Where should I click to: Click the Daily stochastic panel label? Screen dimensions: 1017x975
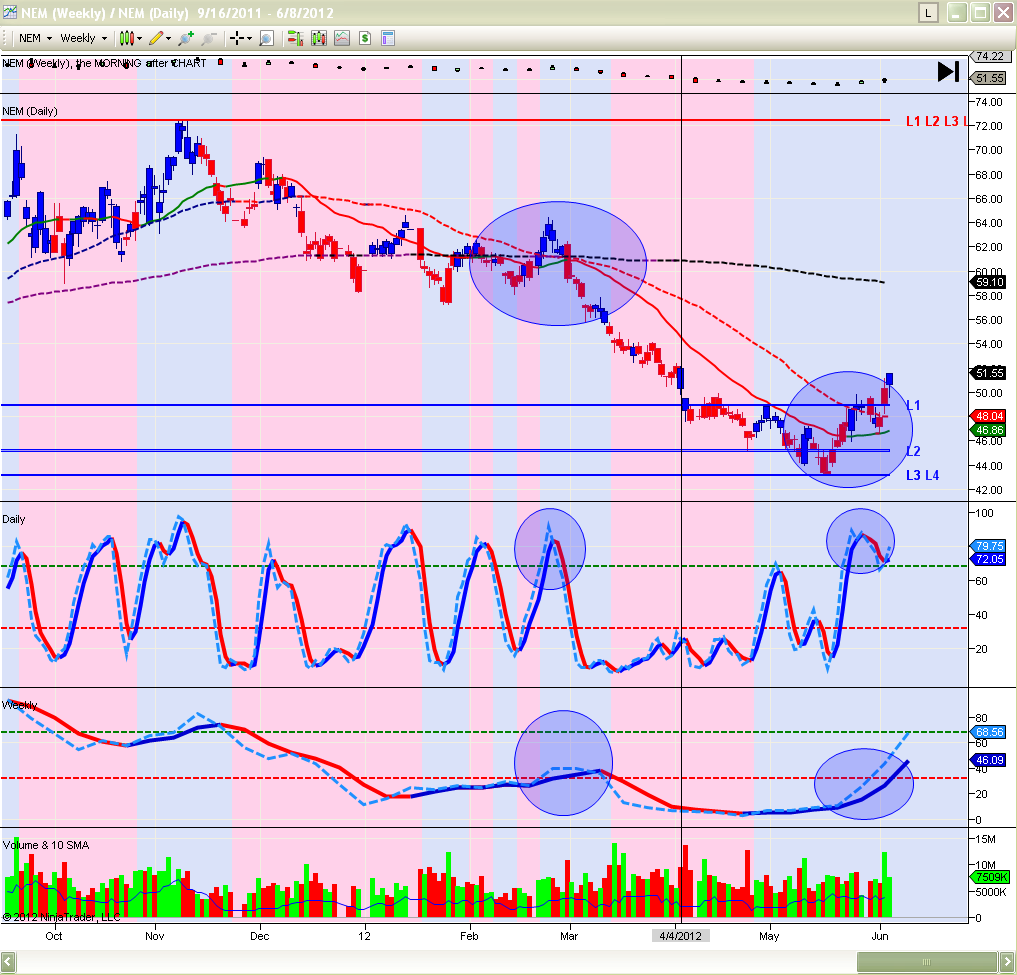[14, 519]
